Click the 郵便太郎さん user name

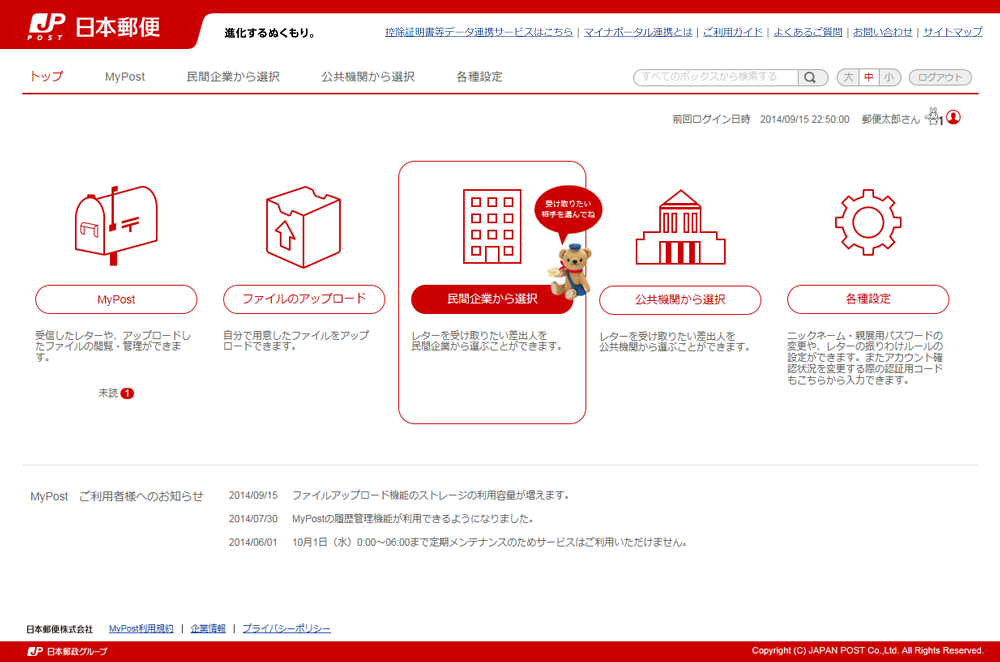tap(890, 119)
